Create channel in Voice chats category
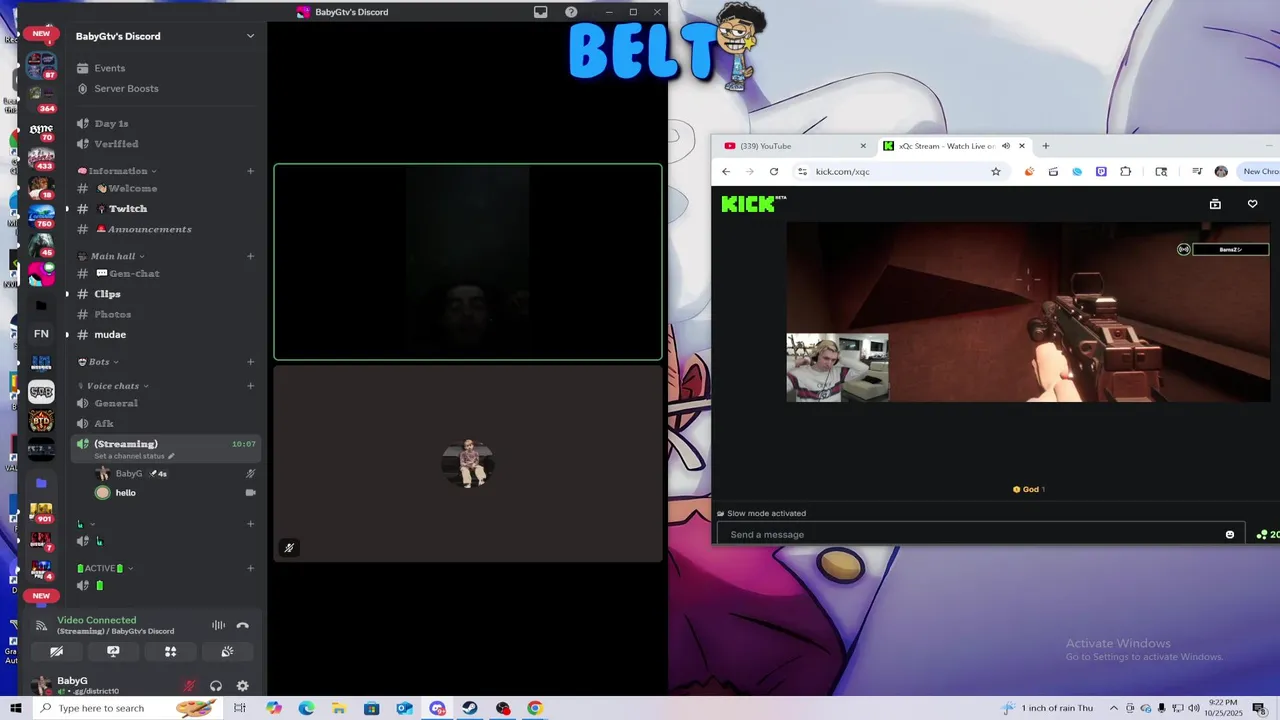 tap(250, 386)
